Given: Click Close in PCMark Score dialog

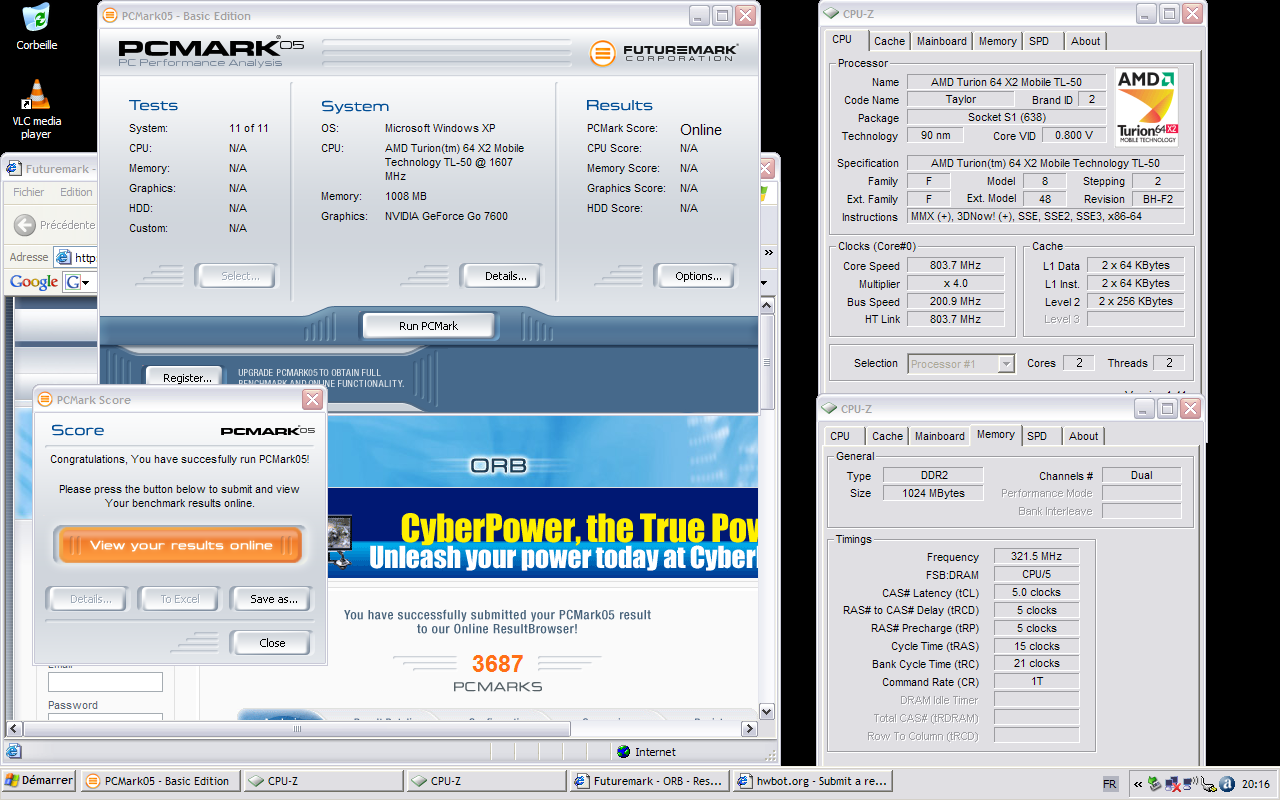Looking at the screenshot, I should point(272,643).
